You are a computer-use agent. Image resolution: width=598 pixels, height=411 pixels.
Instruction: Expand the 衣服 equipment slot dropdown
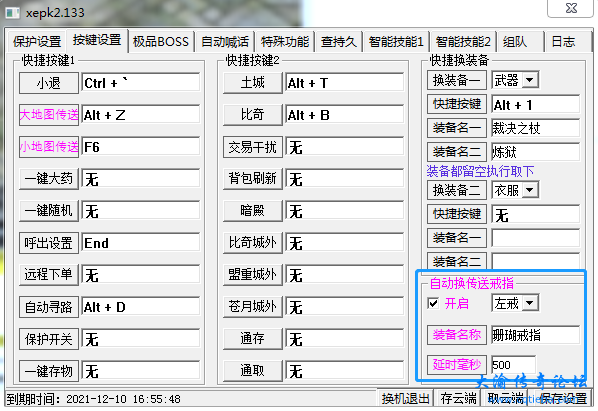point(529,190)
